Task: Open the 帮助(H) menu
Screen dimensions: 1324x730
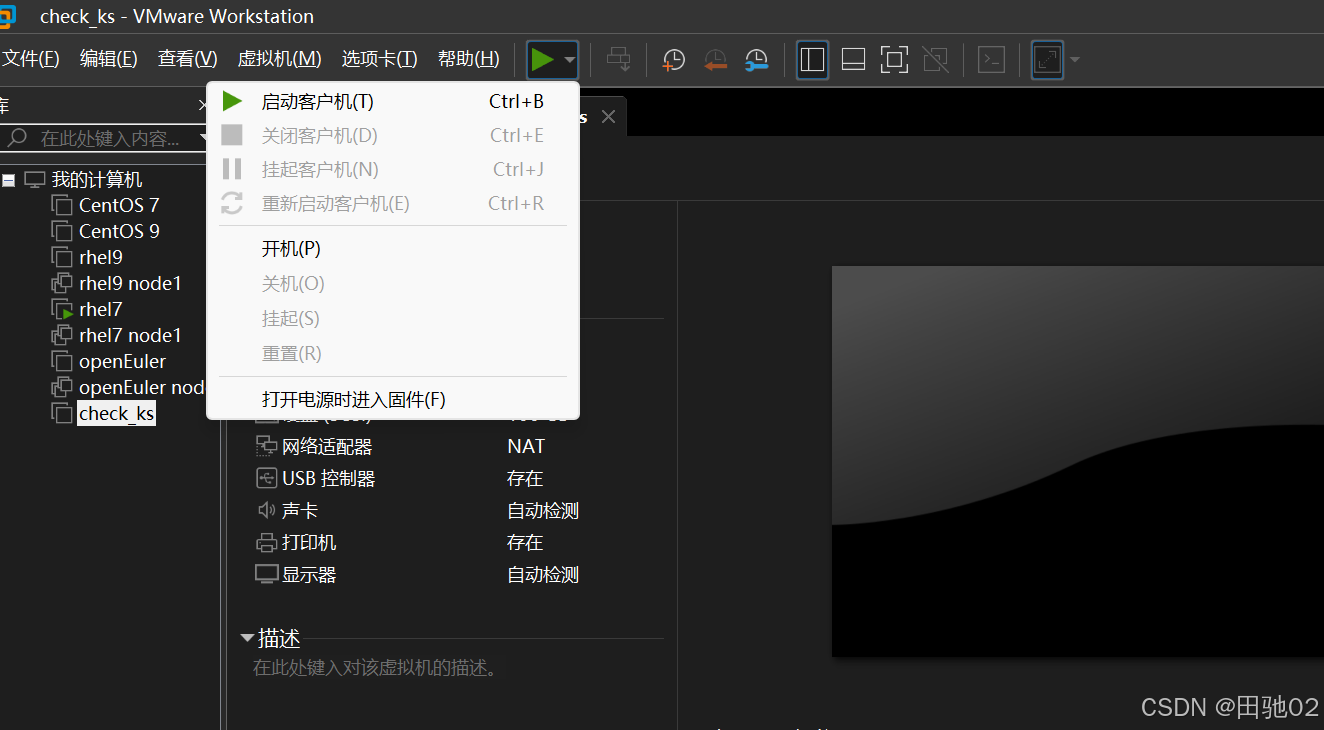Action: (469, 59)
